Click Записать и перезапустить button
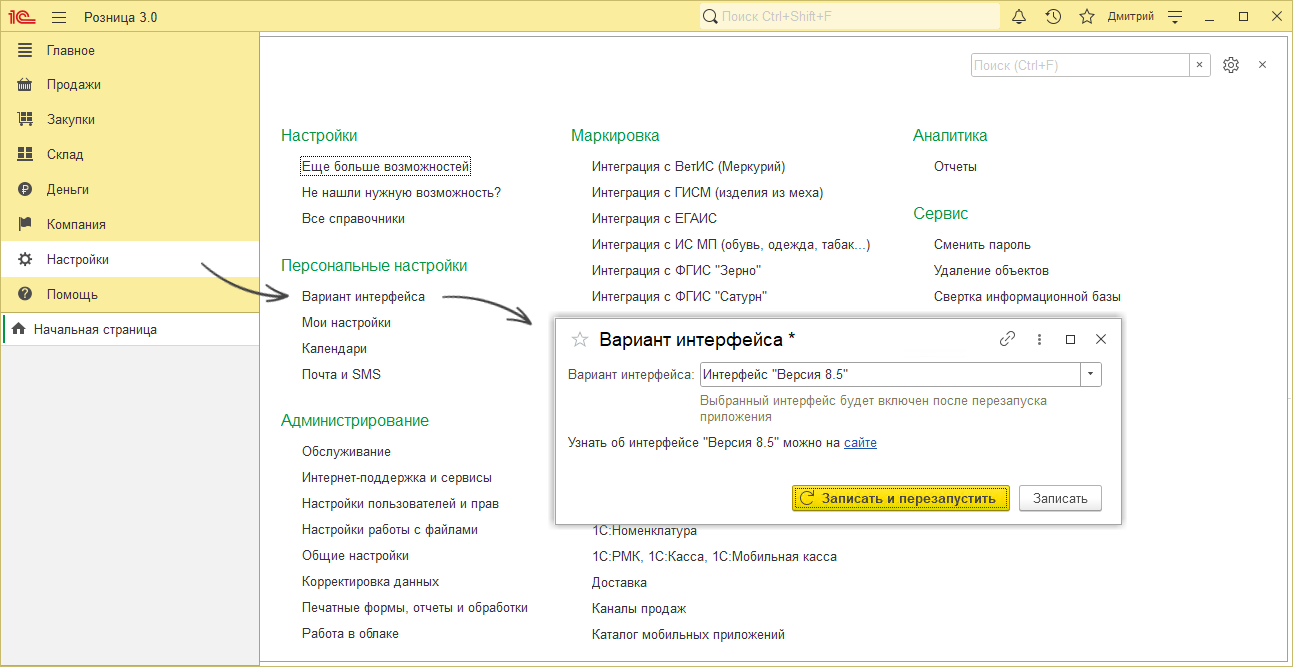 pos(900,498)
